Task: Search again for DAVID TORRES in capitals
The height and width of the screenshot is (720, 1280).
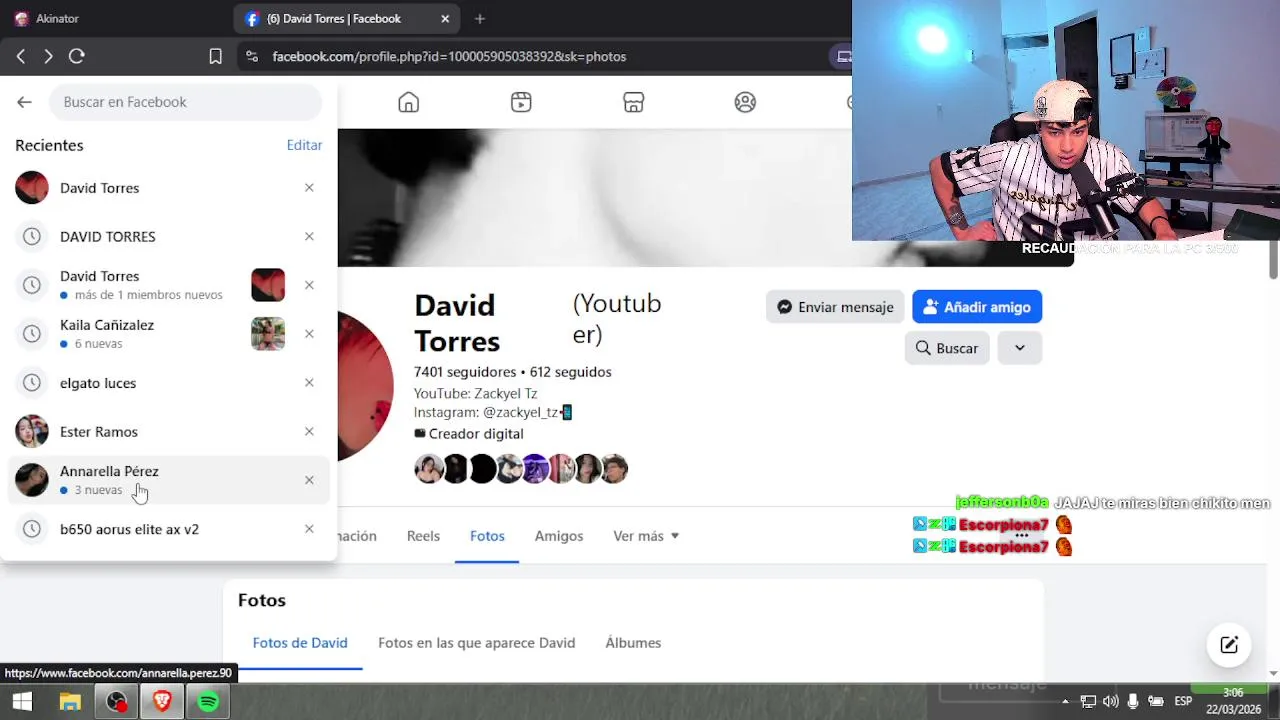Action: [x=168, y=237]
